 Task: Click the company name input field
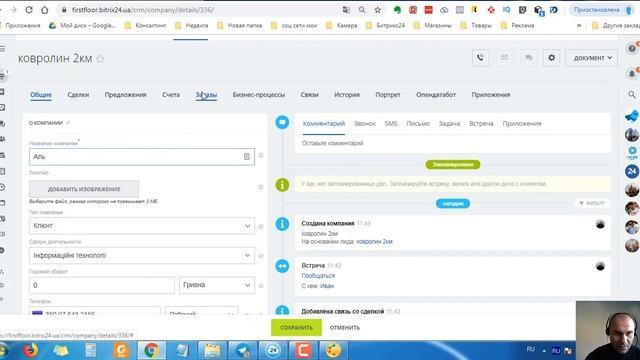pyautogui.click(x=142, y=157)
